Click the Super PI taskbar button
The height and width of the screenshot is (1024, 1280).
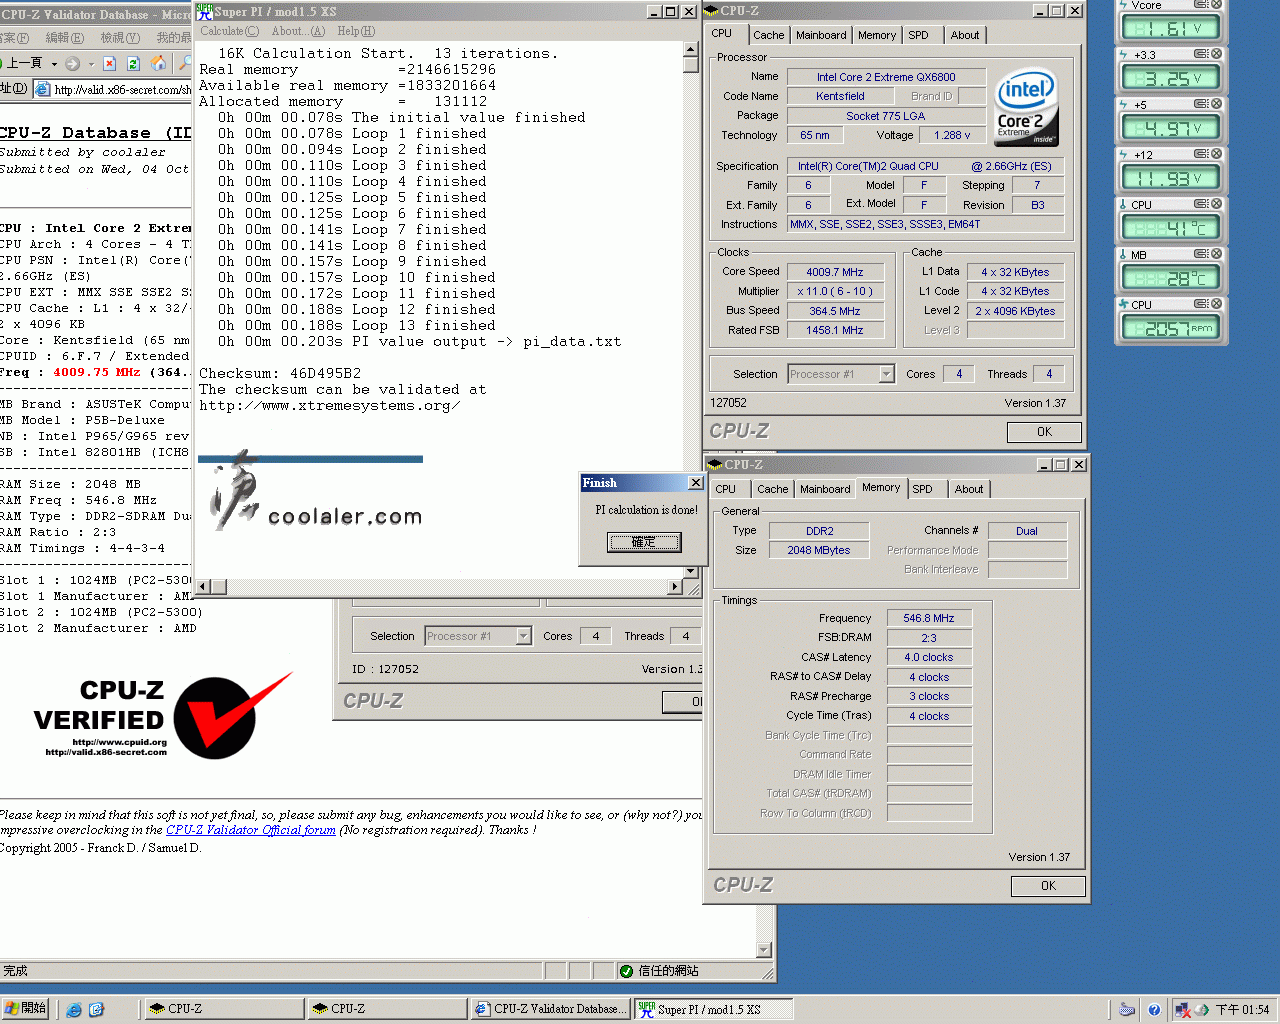coord(713,1009)
